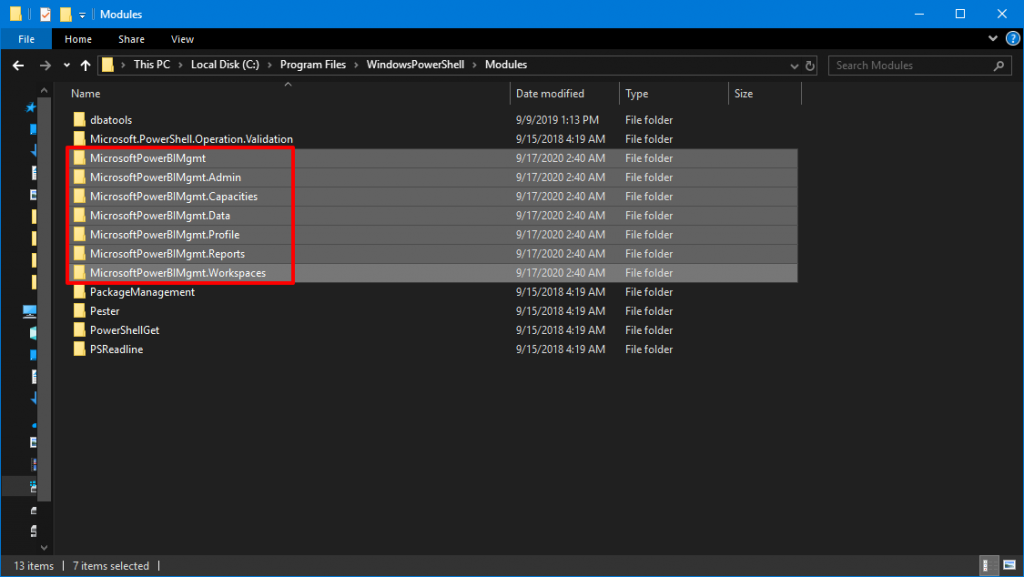Navigate to This PC breadcrumb
The height and width of the screenshot is (577, 1024).
tap(152, 65)
